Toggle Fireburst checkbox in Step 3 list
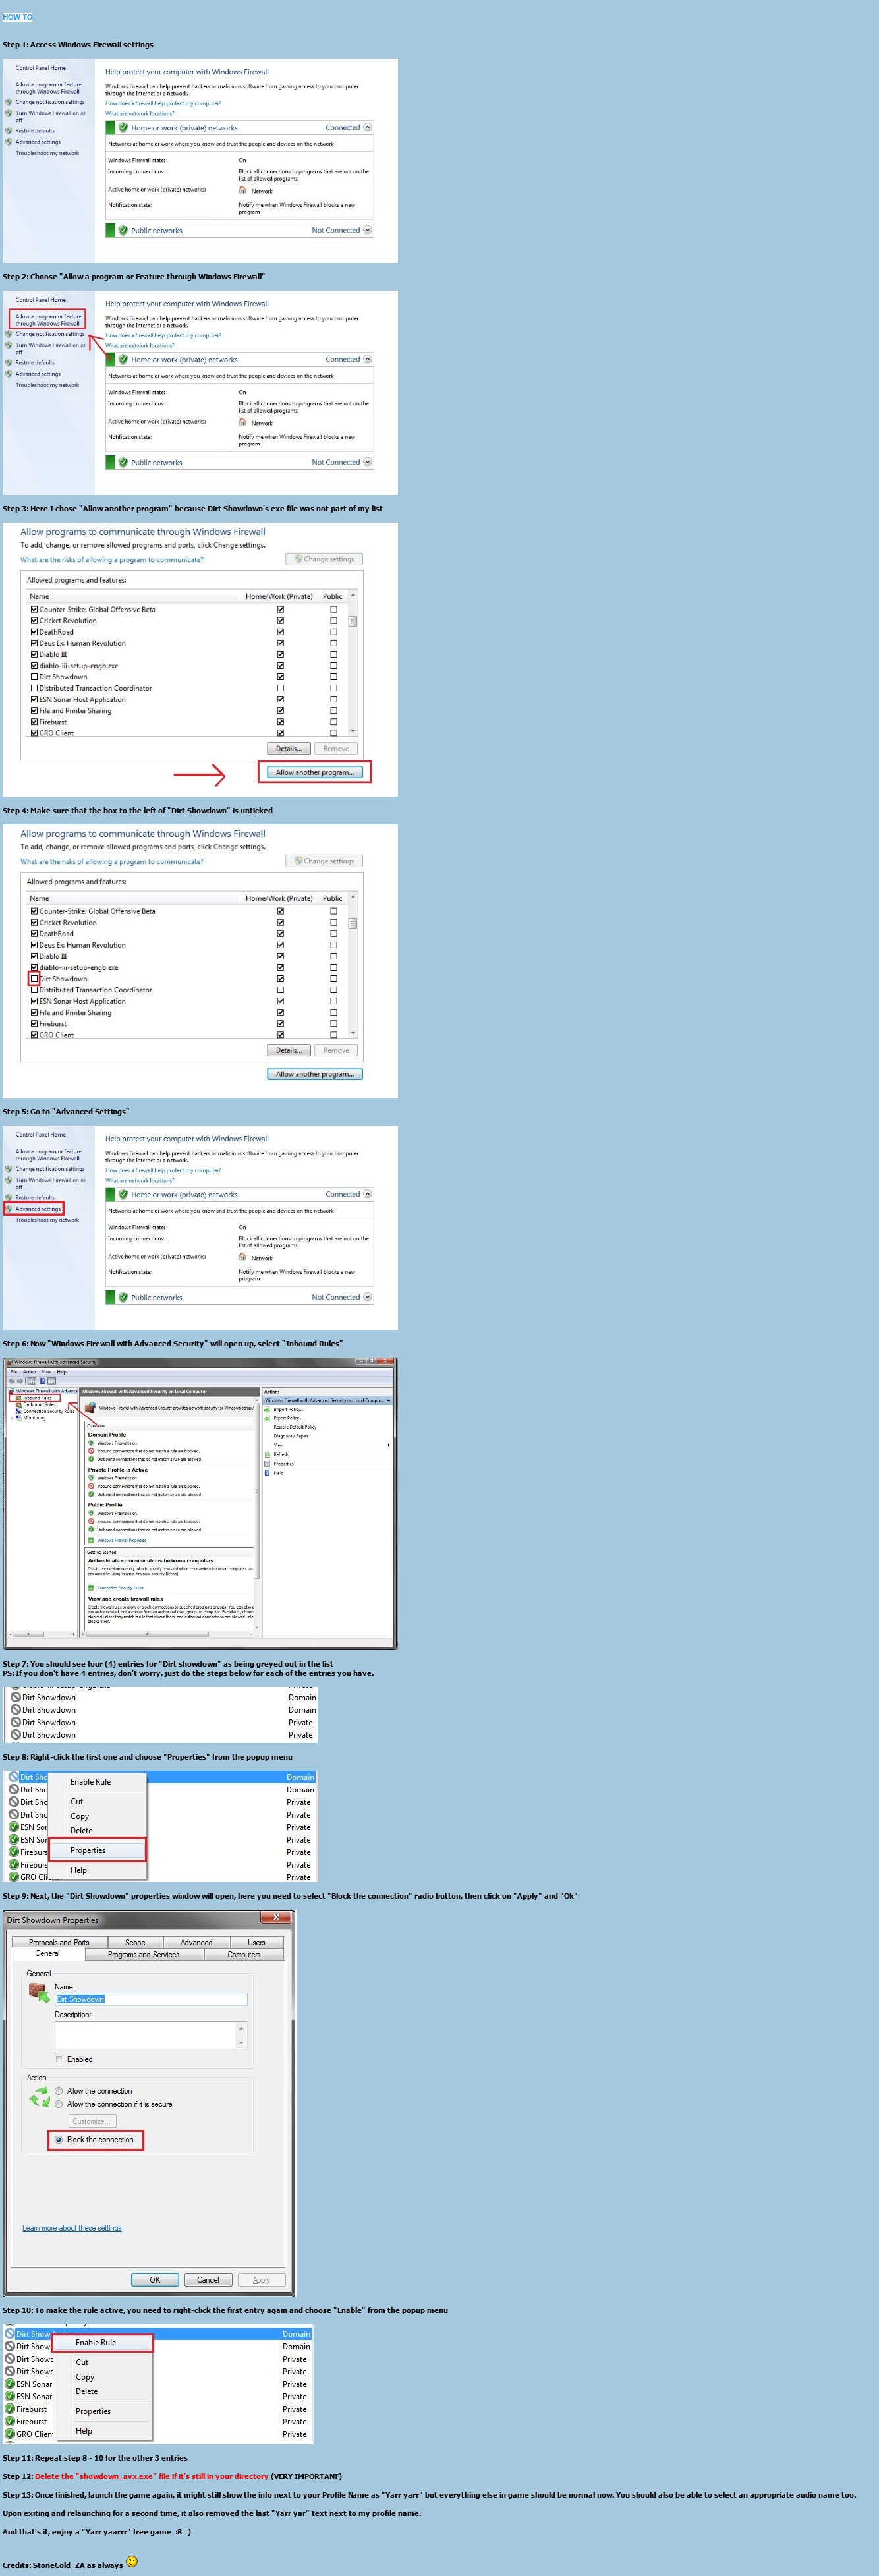Image resolution: width=879 pixels, height=2576 pixels. coord(34,722)
